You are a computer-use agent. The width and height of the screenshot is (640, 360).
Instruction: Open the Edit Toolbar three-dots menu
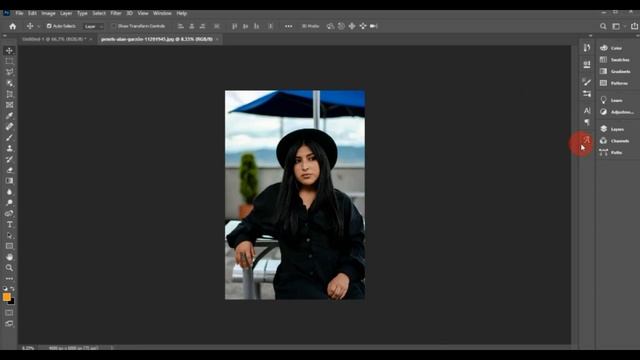click(x=9, y=279)
